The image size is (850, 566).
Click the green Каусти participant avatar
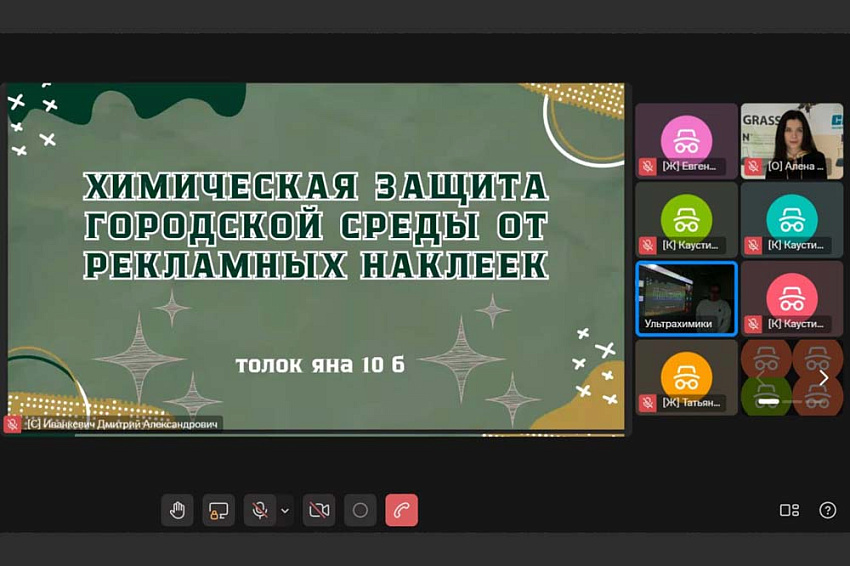click(x=686, y=215)
